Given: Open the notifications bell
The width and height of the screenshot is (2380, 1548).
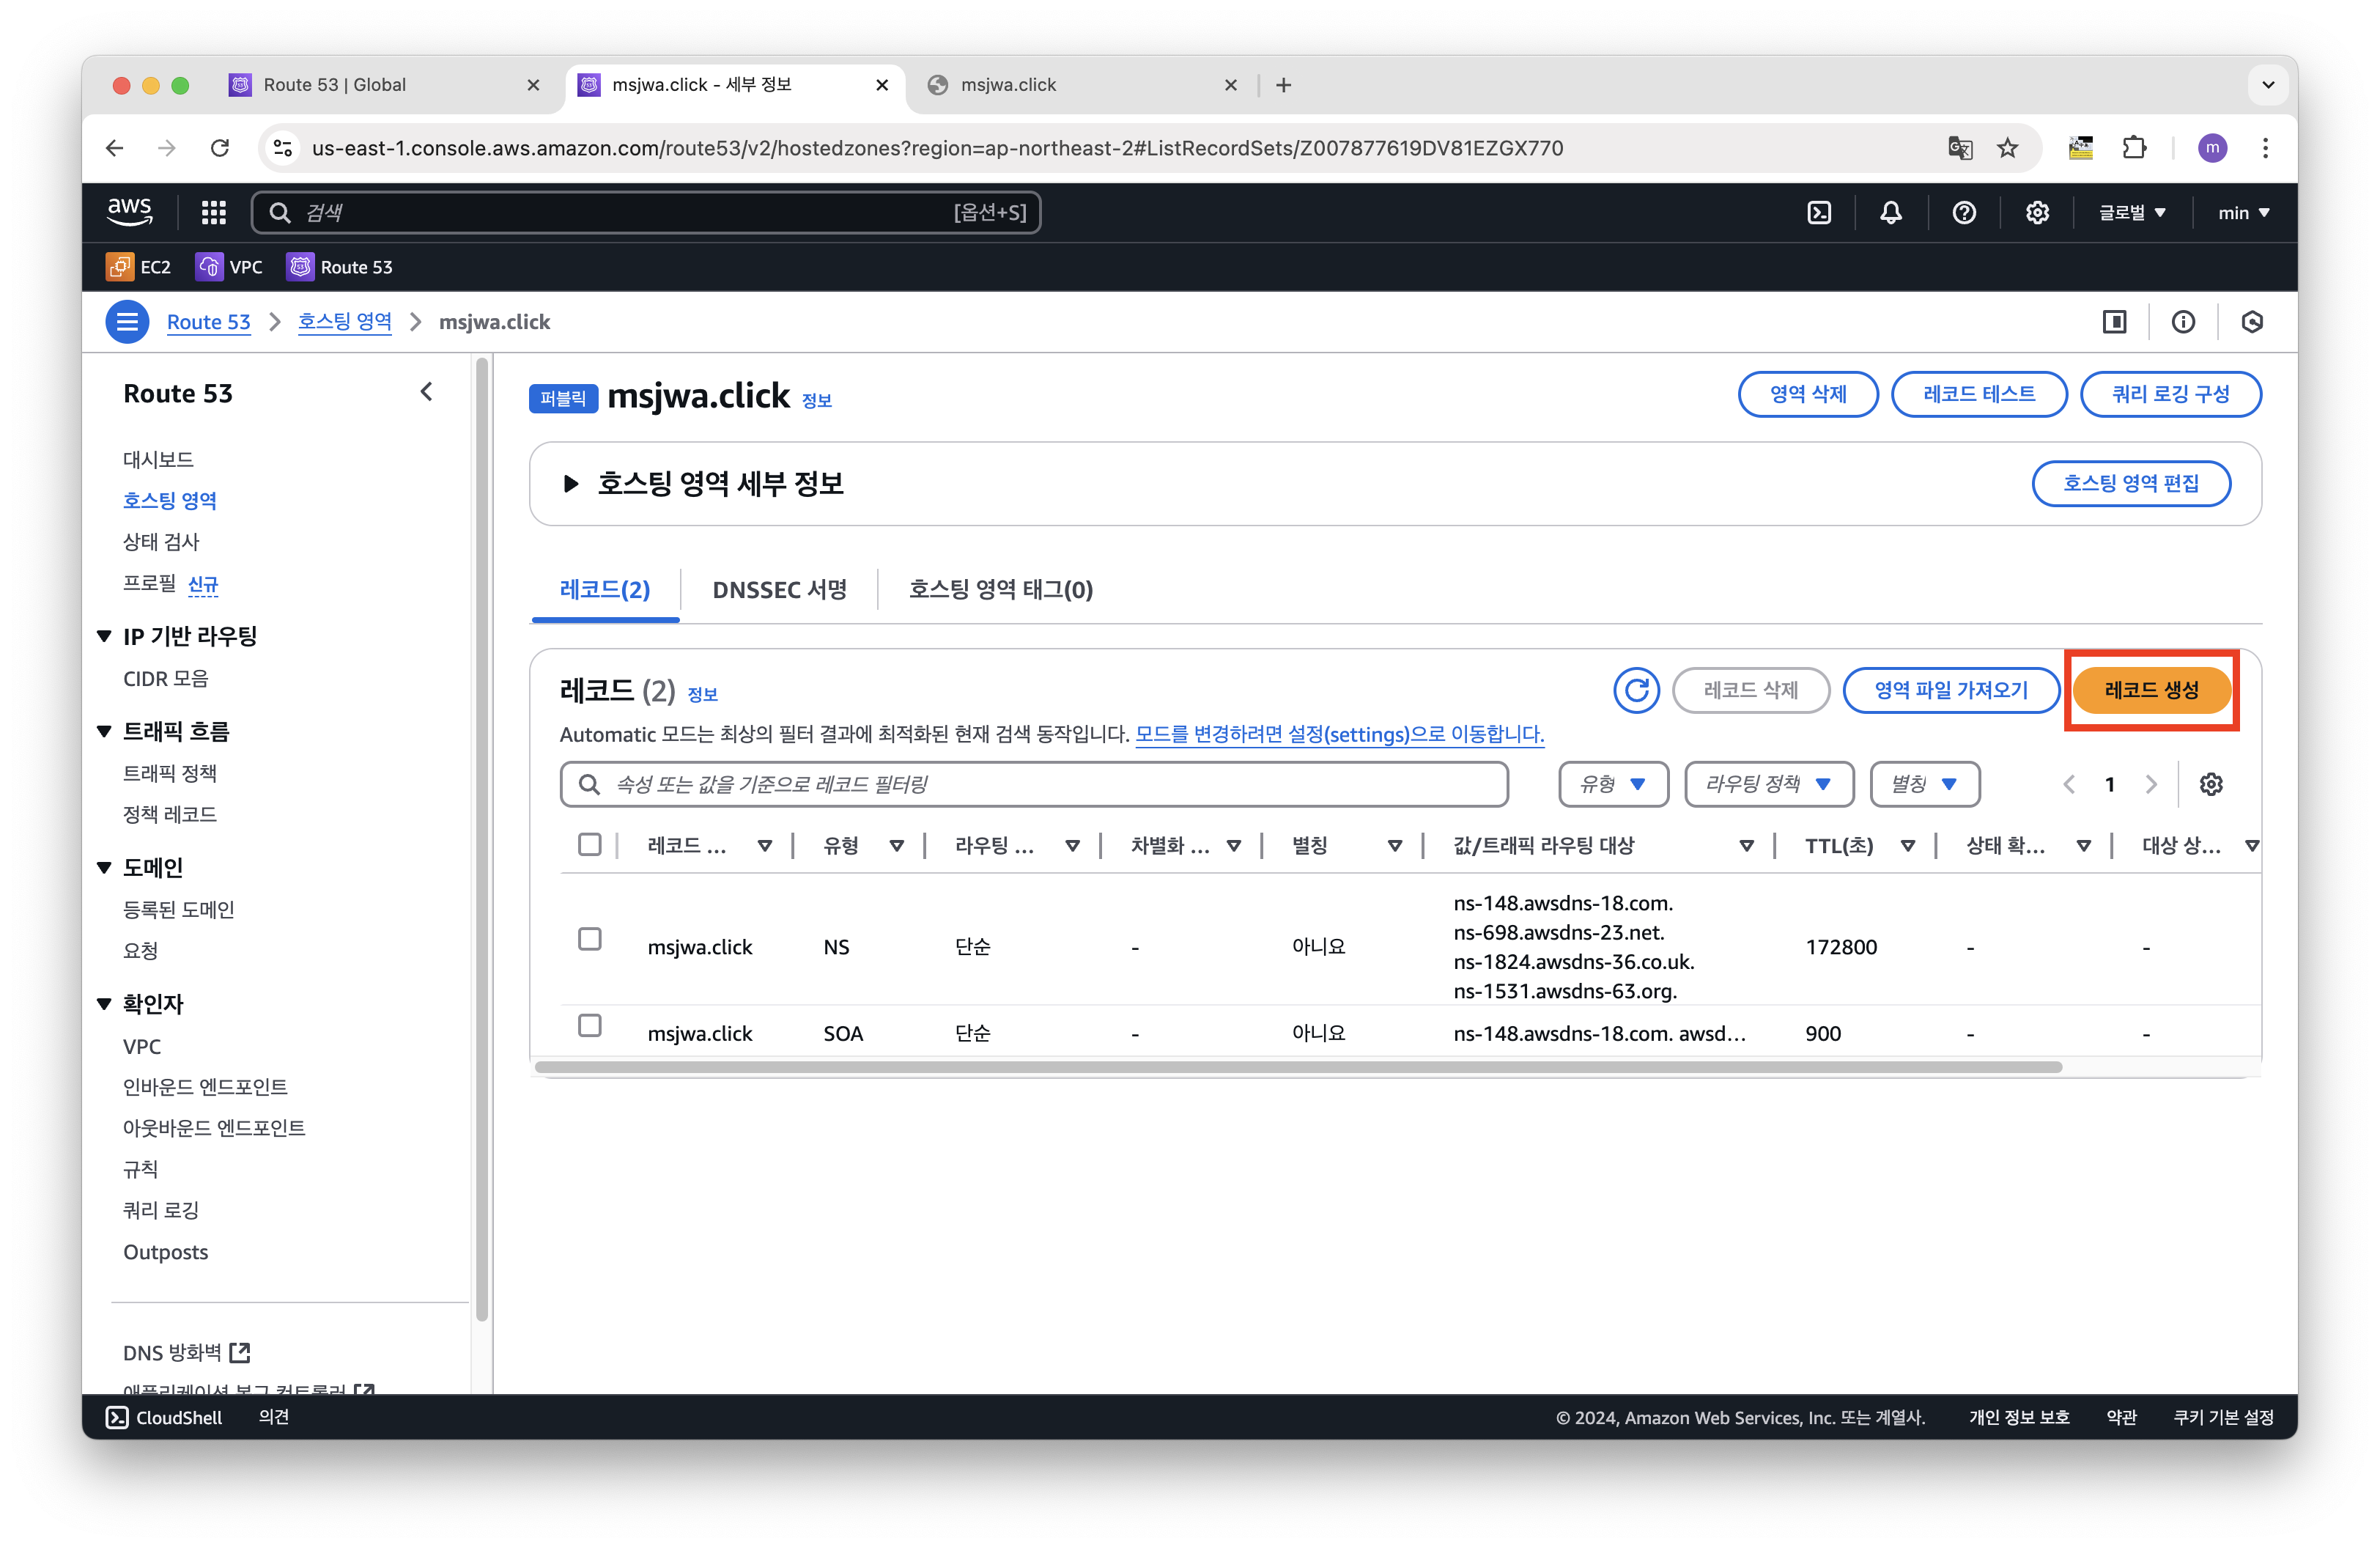Looking at the screenshot, I should pyautogui.click(x=1890, y=212).
